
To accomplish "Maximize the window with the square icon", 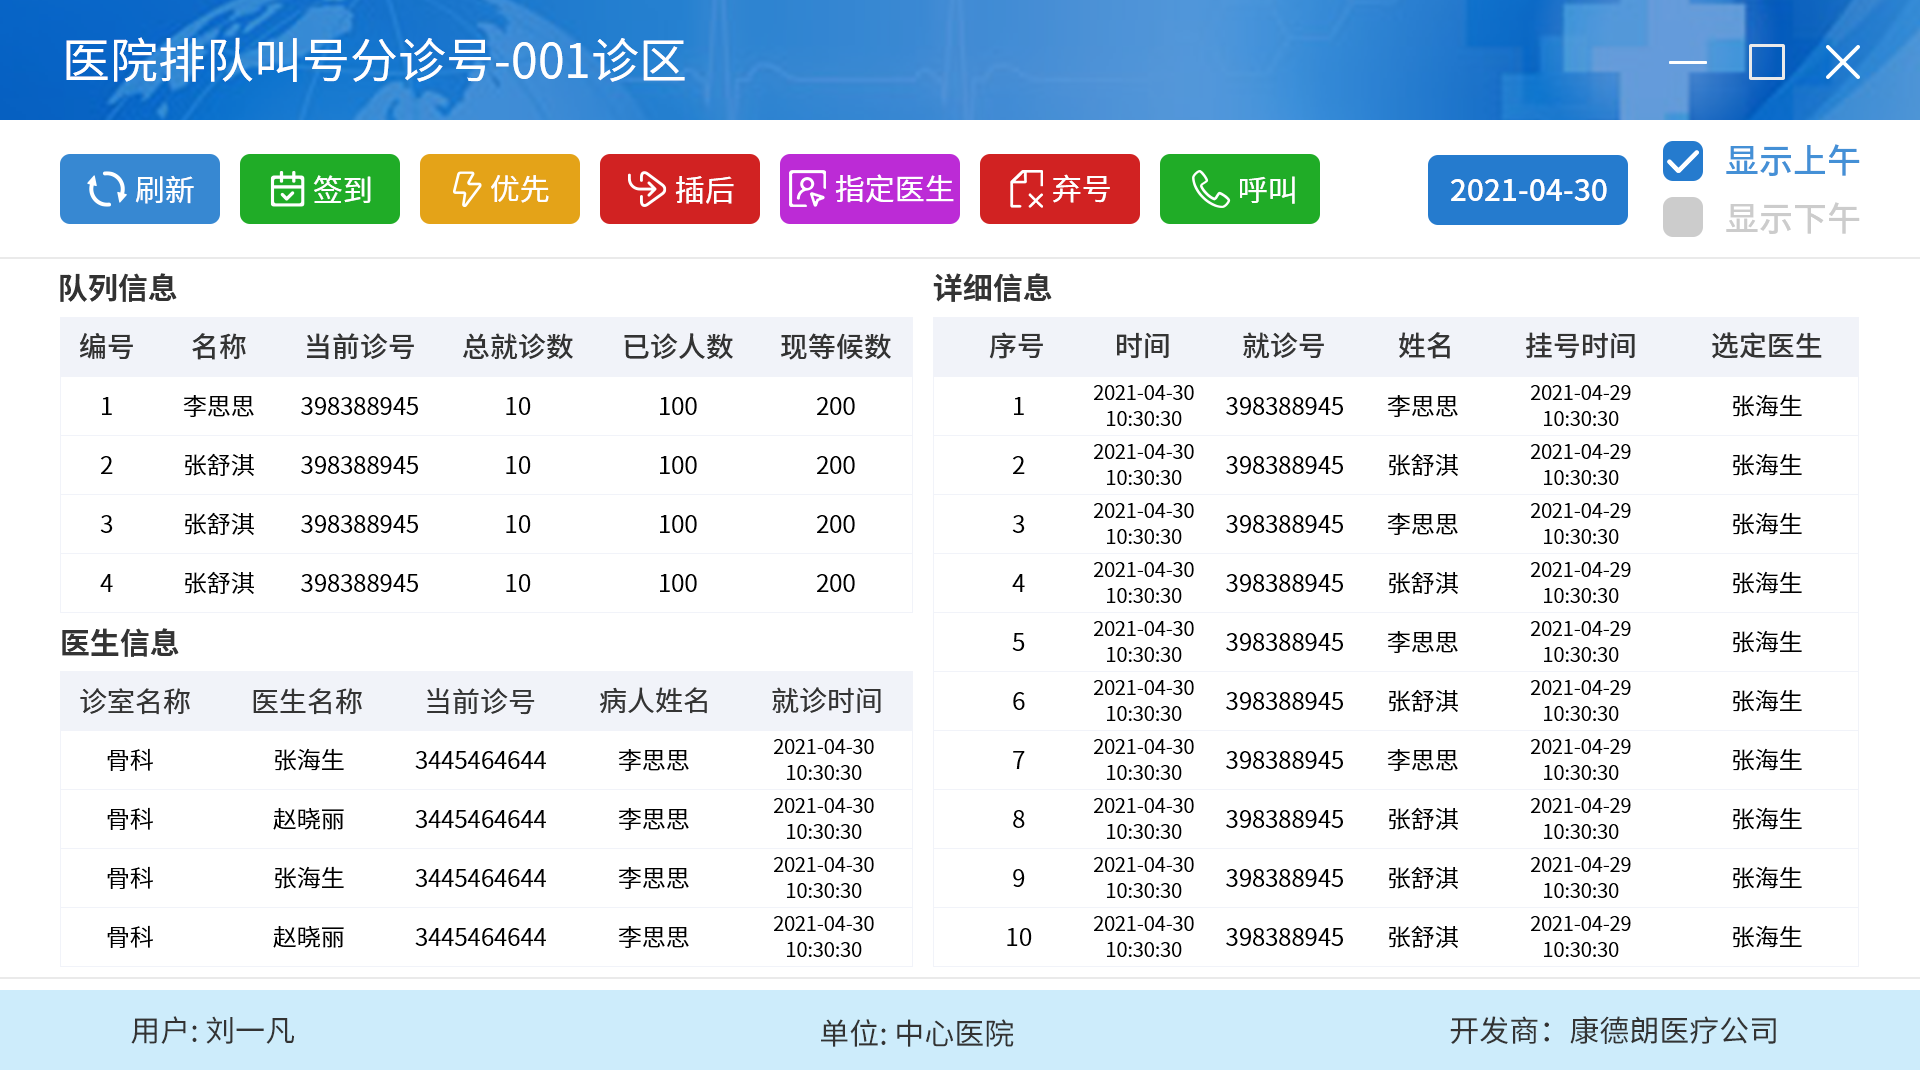I will coord(1766,62).
